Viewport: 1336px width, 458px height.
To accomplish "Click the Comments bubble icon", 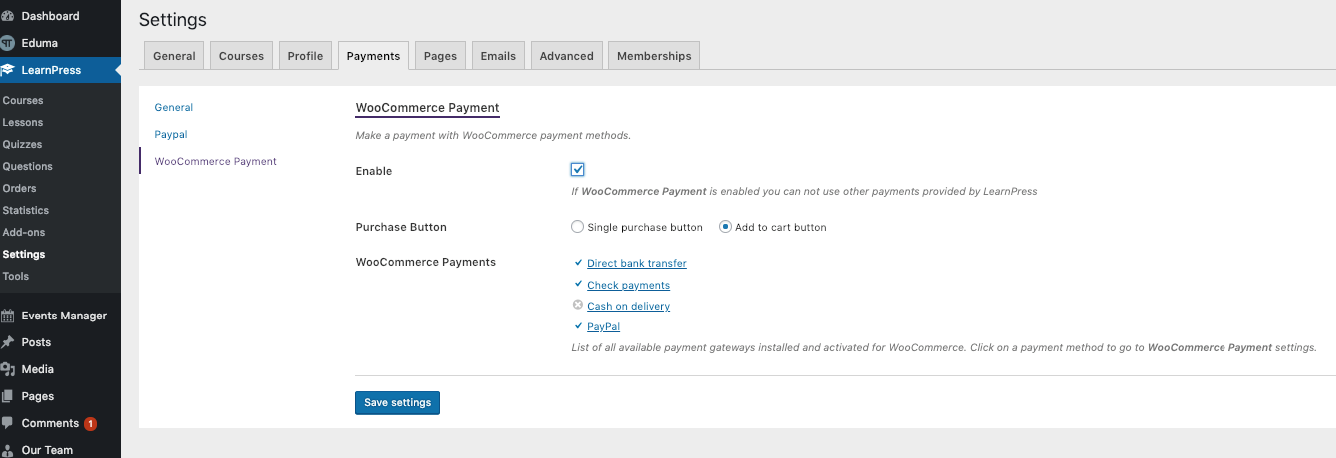I will (x=8, y=423).
